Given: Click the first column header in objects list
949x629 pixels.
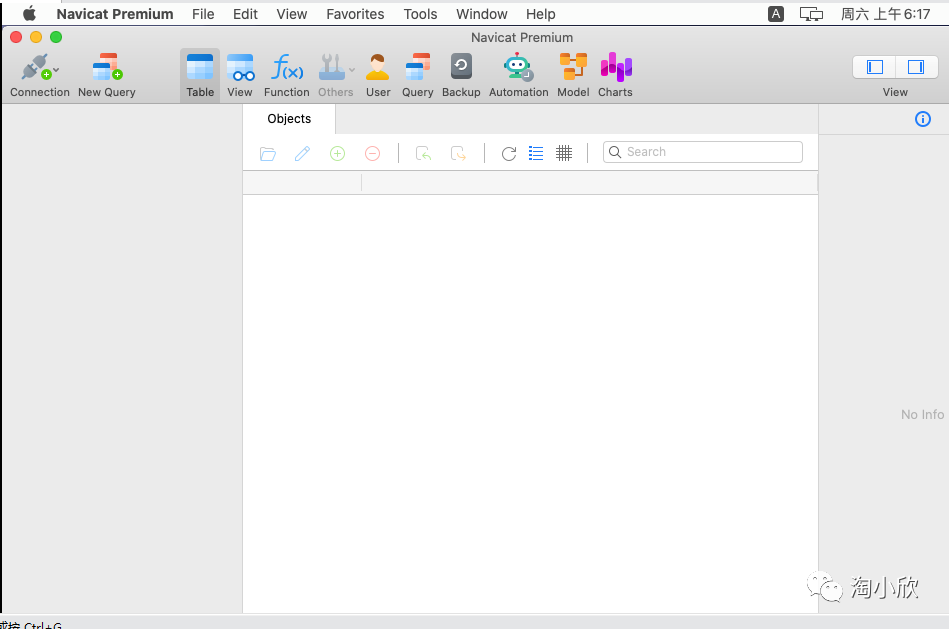Looking at the screenshot, I should 302,183.
